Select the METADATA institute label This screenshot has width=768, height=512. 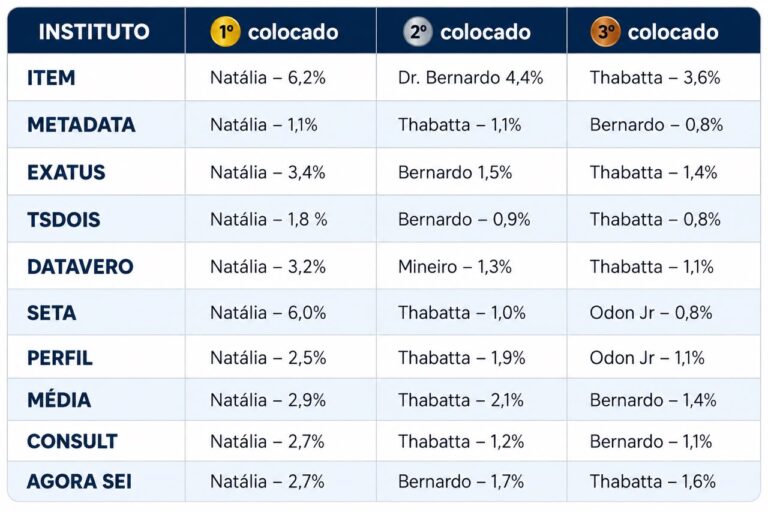click(x=81, y=125)
